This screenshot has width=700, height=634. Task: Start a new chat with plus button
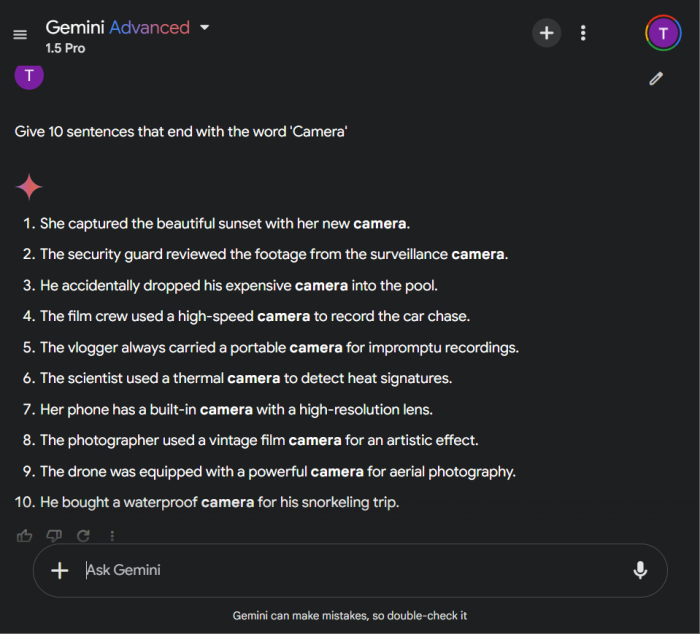[546, 33]
